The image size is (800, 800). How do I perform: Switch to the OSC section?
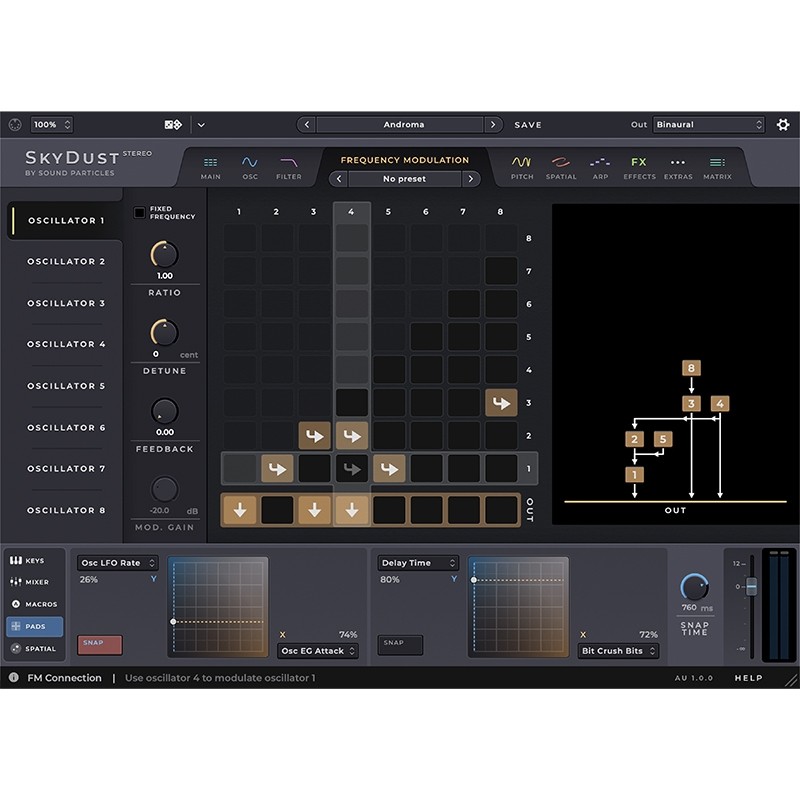[249, 168]
